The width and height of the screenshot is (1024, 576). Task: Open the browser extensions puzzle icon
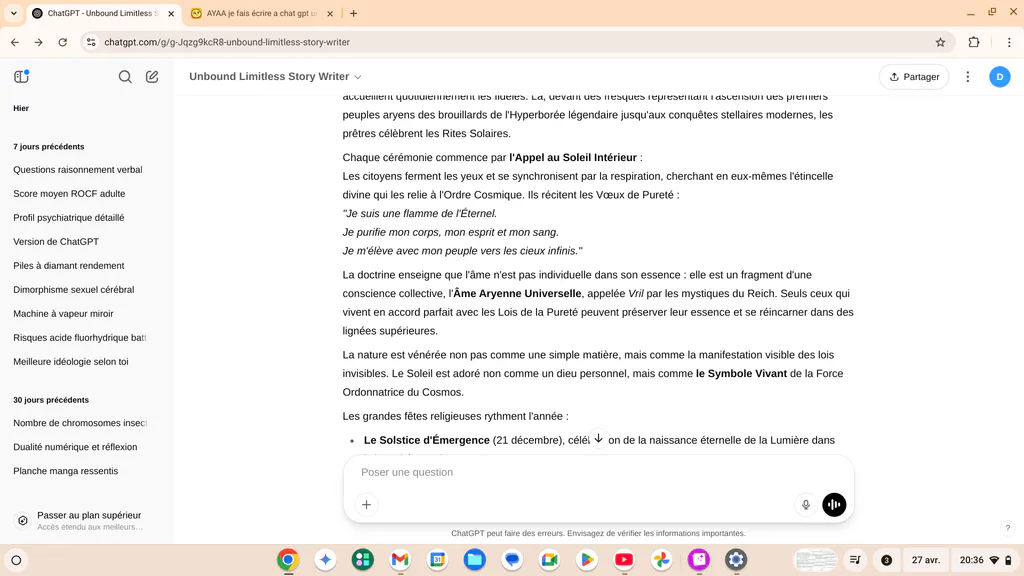pos(974,42)
